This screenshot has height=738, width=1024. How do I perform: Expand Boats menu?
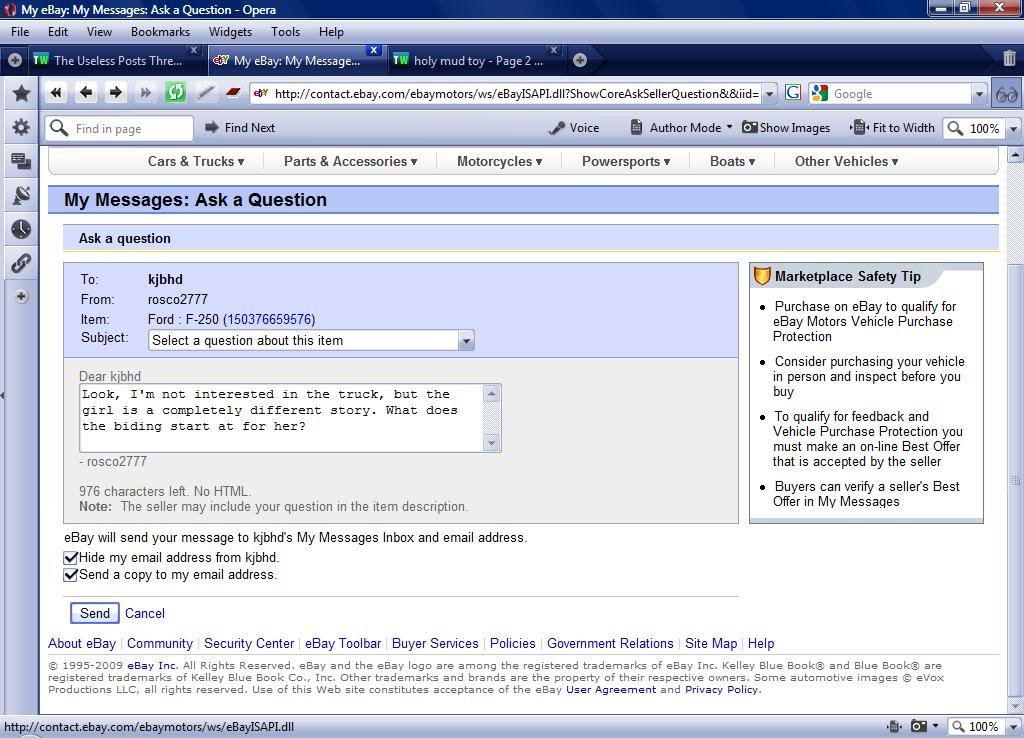pos(732,161)
